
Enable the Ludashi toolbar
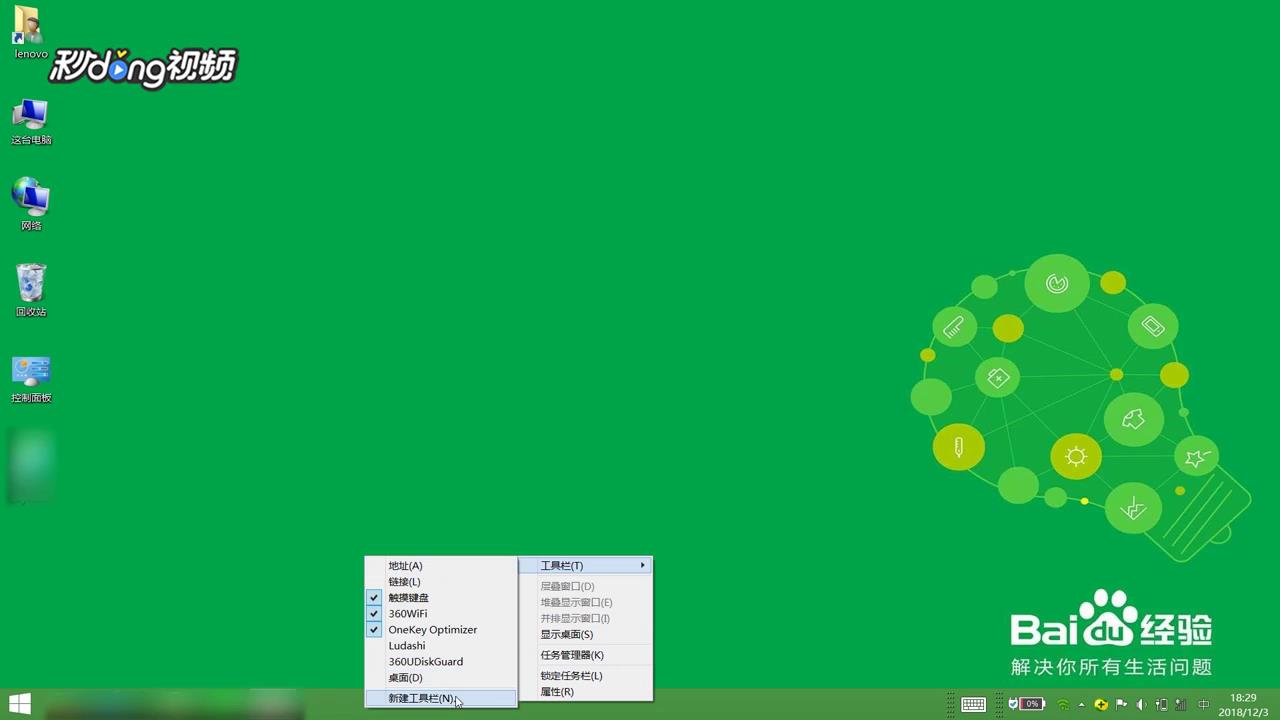pos(441,646)
